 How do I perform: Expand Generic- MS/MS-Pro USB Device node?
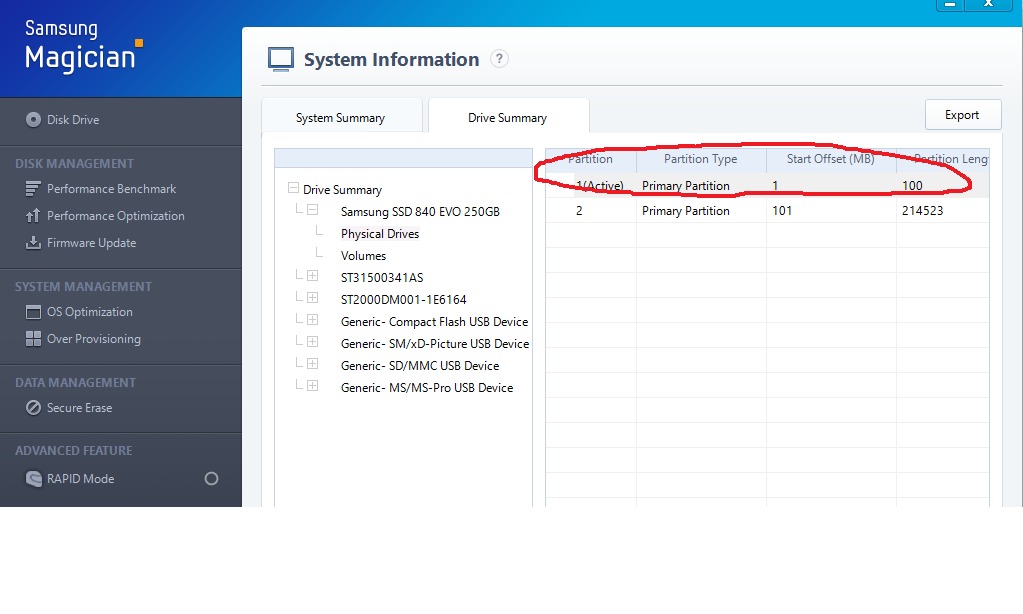pos(313,386)
